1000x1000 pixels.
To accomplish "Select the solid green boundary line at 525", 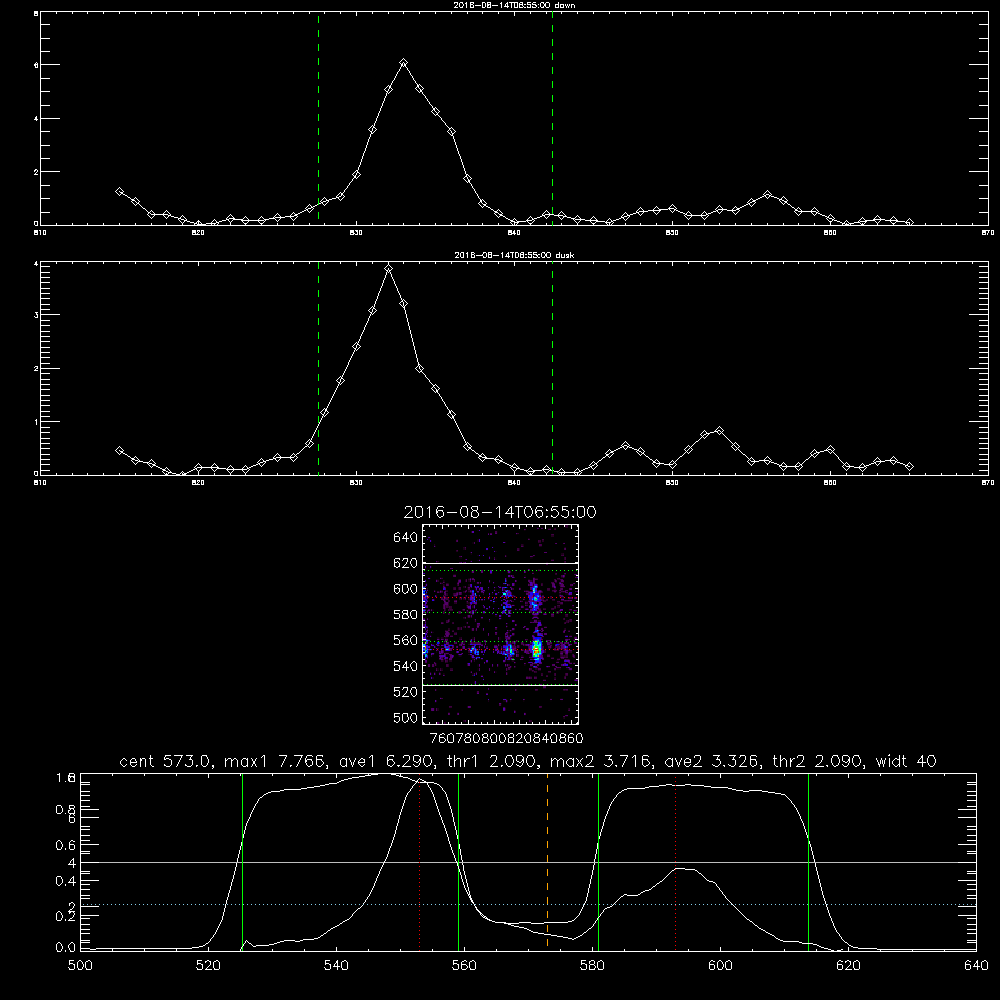I will pos(242,861).
